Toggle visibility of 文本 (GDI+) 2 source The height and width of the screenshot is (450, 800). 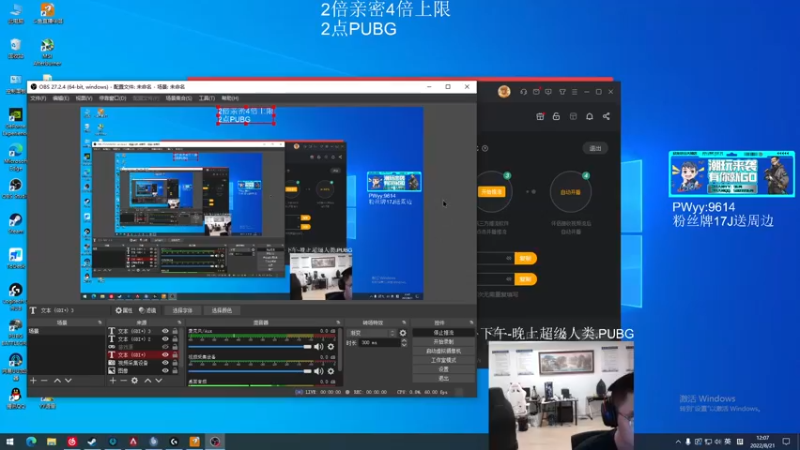click(165, 339)
